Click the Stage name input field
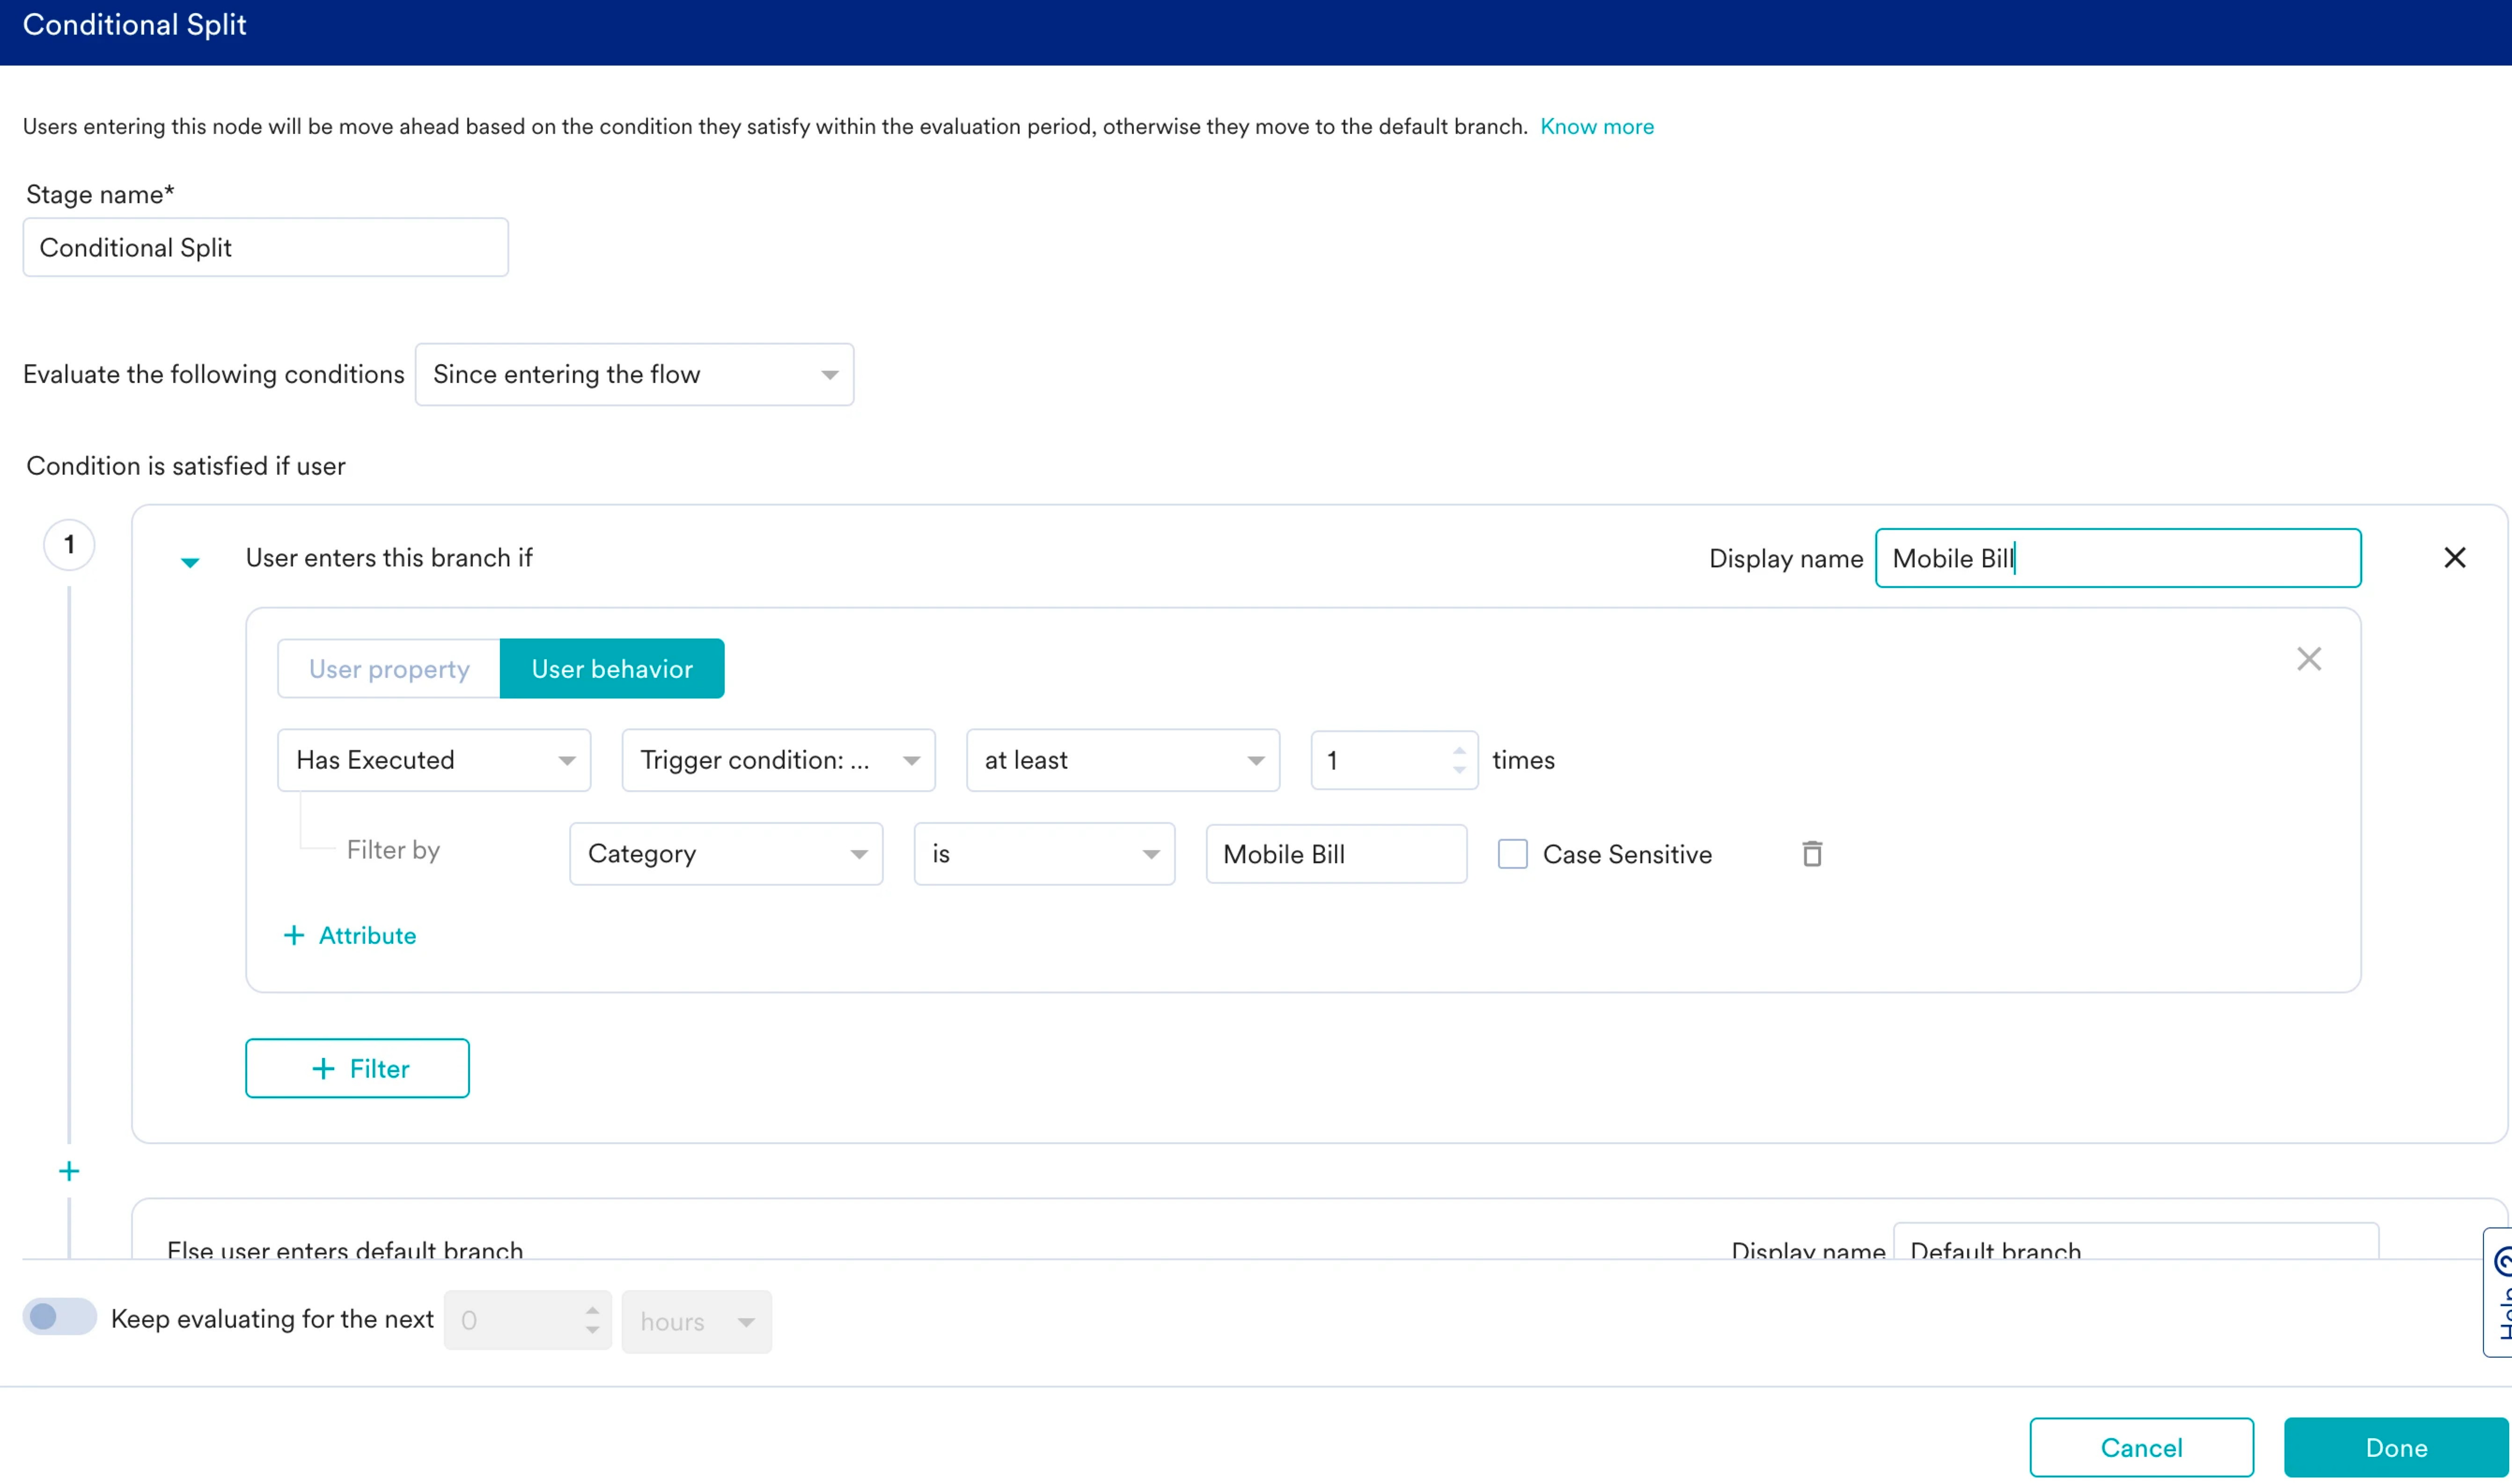2512x1484 pixels. (x=265, y=247)
